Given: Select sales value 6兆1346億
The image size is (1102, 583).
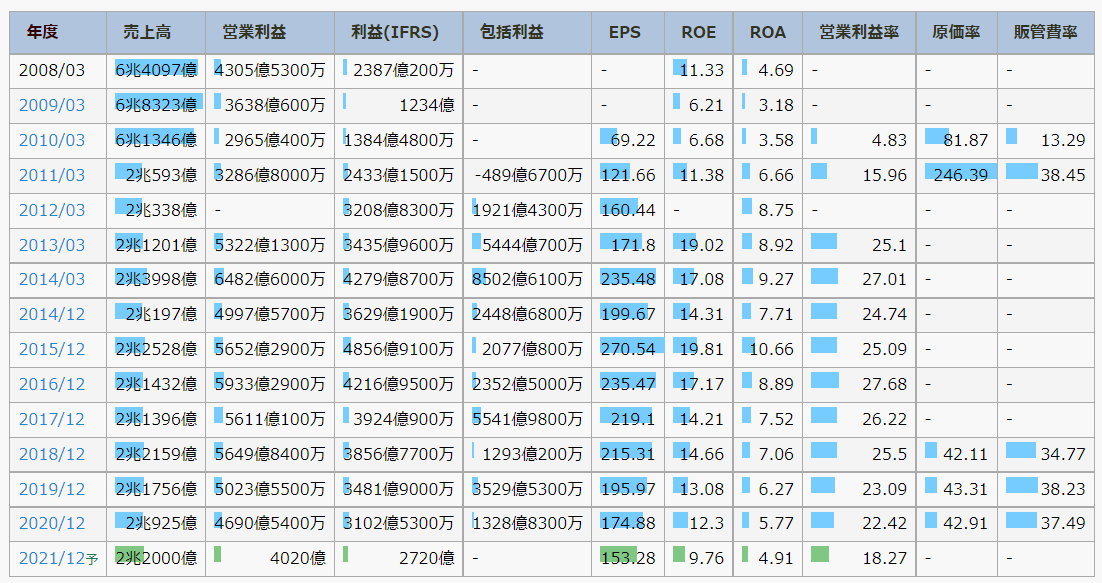Looking at the screenshot, I should [156, 140].
